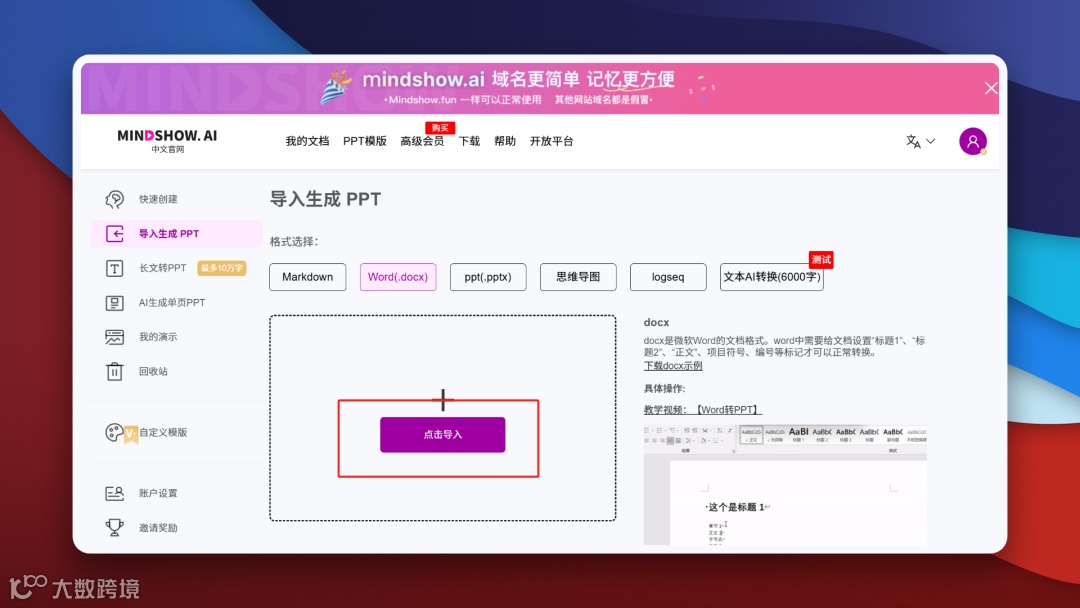Viewport: 1080px width, 608px height.
Task: Click the 导入生成 PPT import icon
Action: 114,233
